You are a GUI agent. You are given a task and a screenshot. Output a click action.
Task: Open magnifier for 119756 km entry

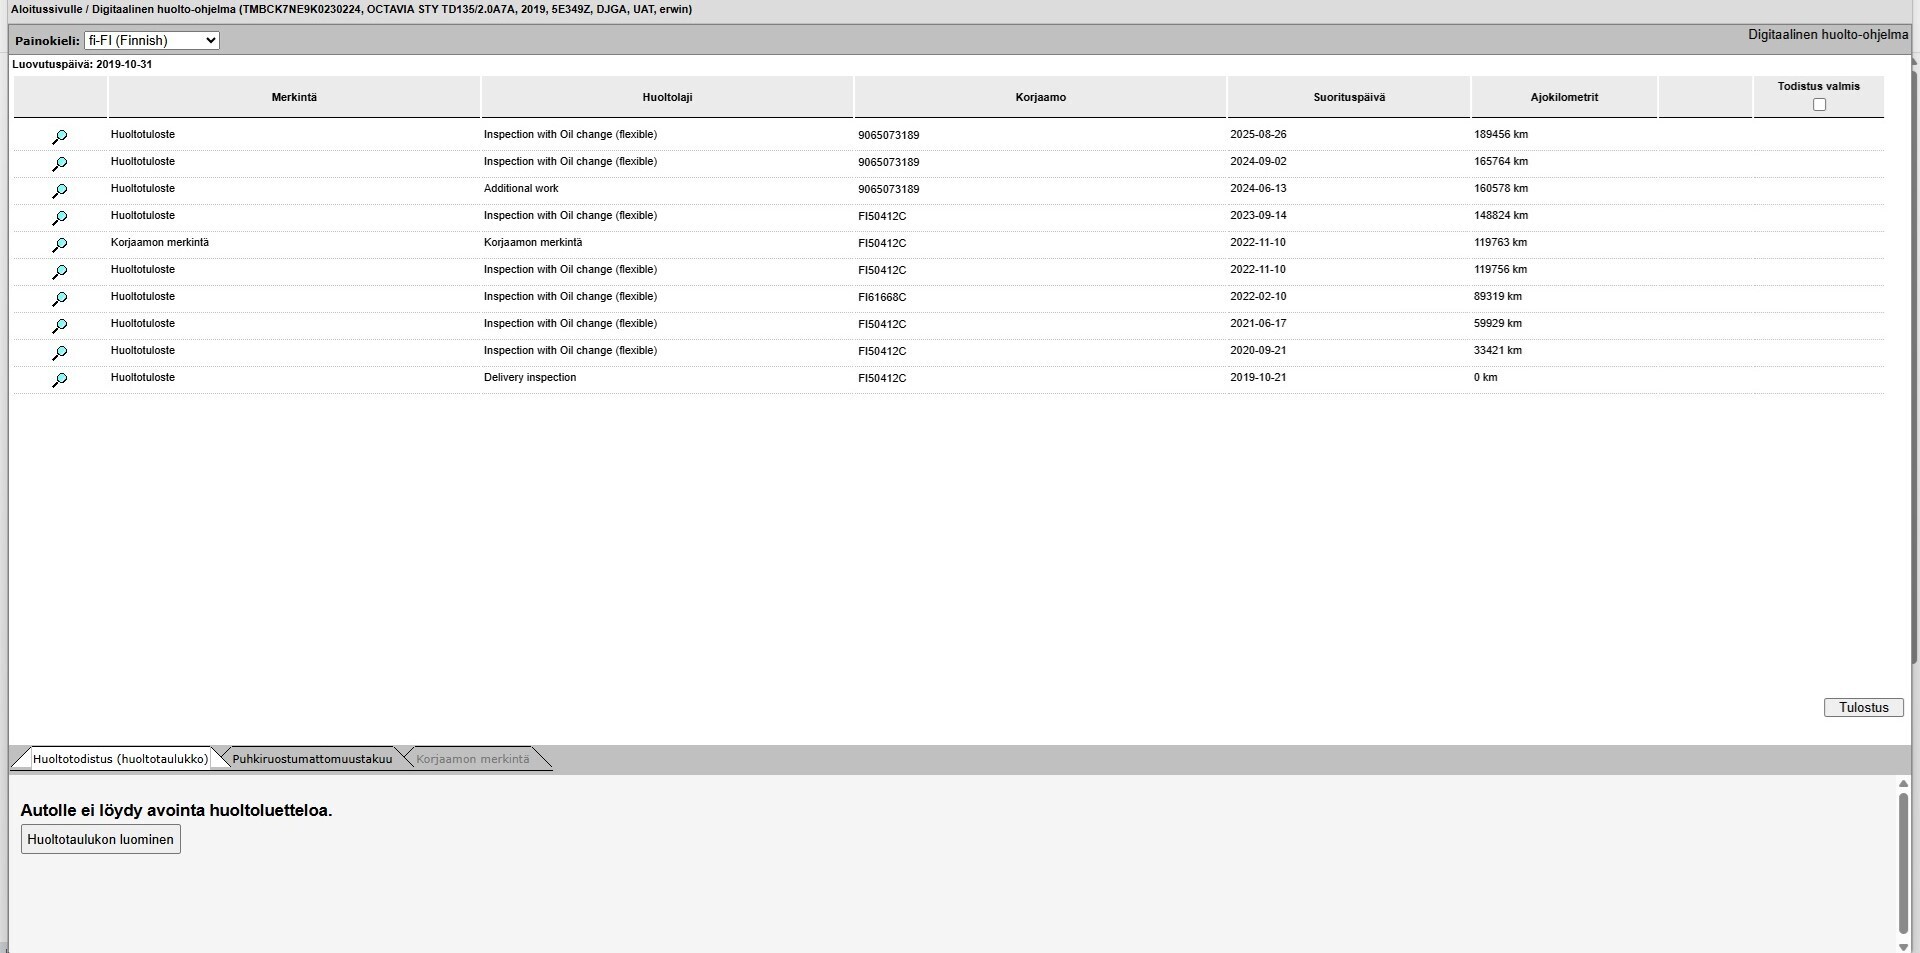pyautogui.click(x=59, y=272)
